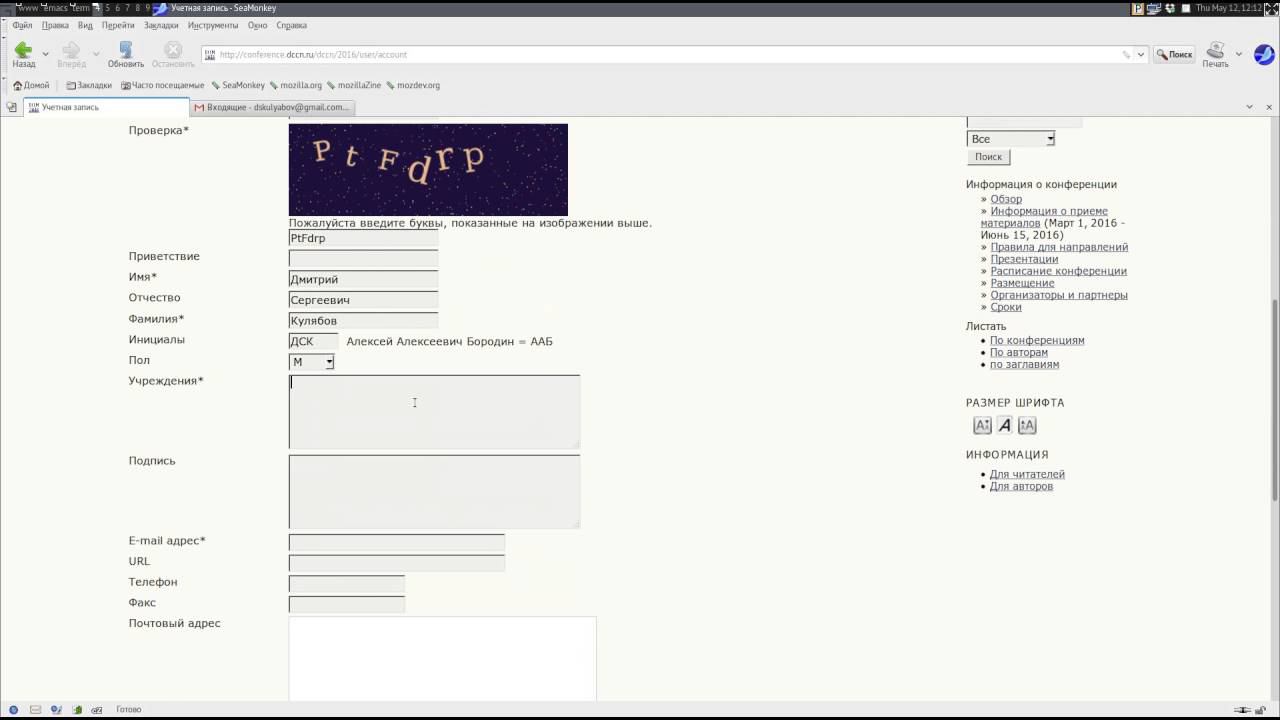Image resolution: width=1280 pixels, height=720 pixels.
Task: Click the page vertical scrollbar thumb
Action: coord(1274,400)
